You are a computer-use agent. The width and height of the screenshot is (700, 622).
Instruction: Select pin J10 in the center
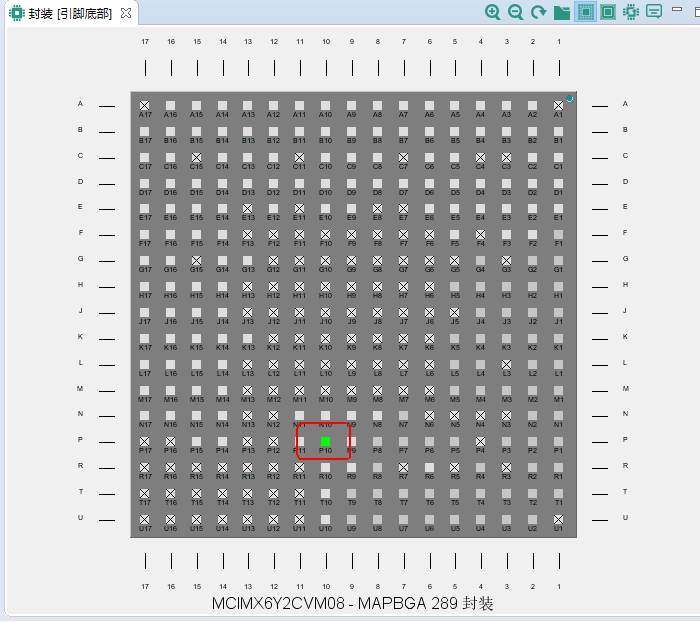325,312
